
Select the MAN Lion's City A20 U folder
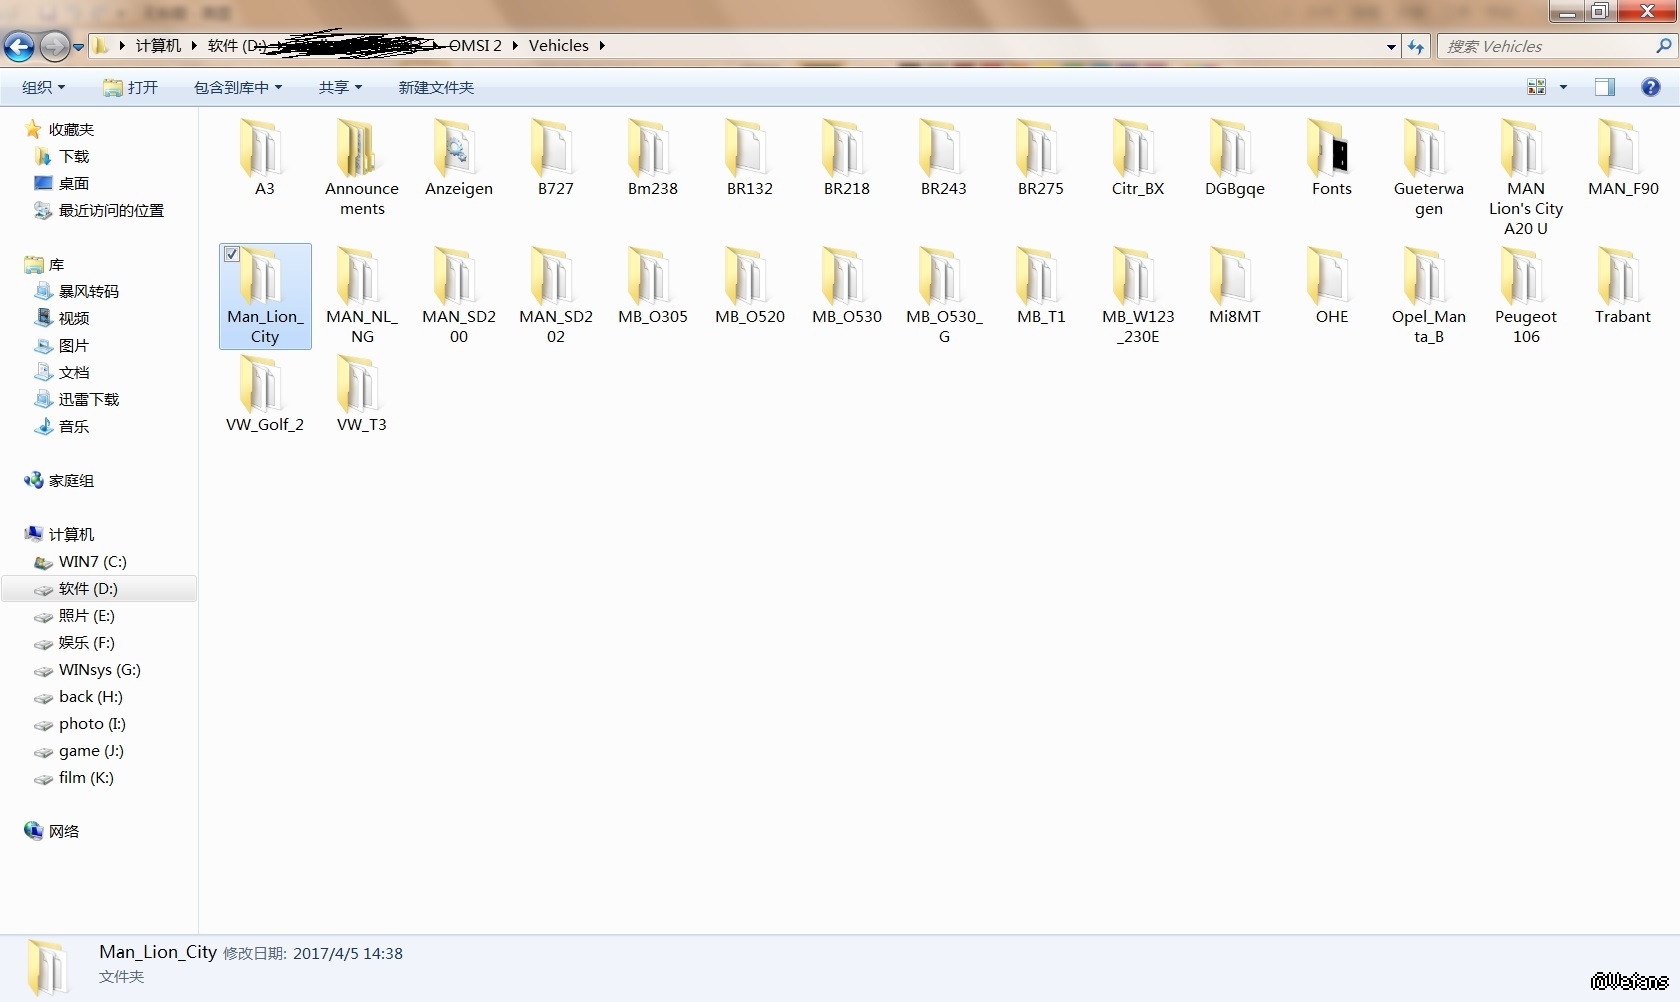pos(1525,178)
